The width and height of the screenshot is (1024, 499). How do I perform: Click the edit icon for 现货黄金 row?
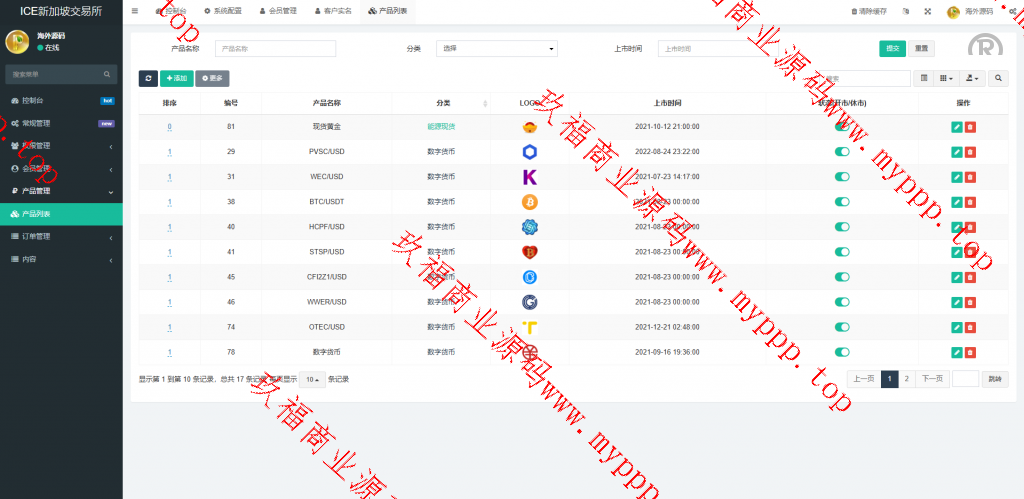tap(957, 127)
